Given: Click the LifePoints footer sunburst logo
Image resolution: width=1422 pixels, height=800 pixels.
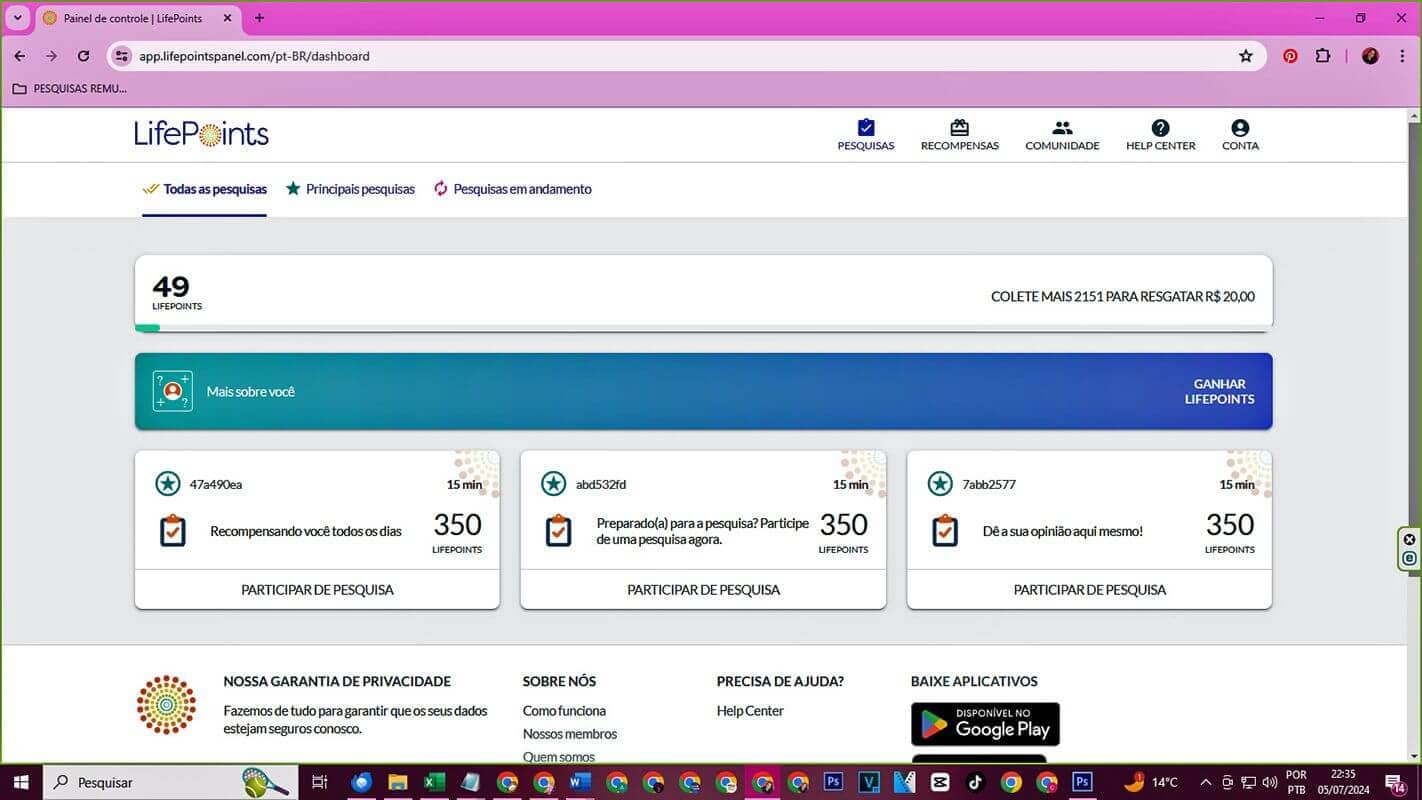Looking at the screenshot, I should (x=166, y=705).
